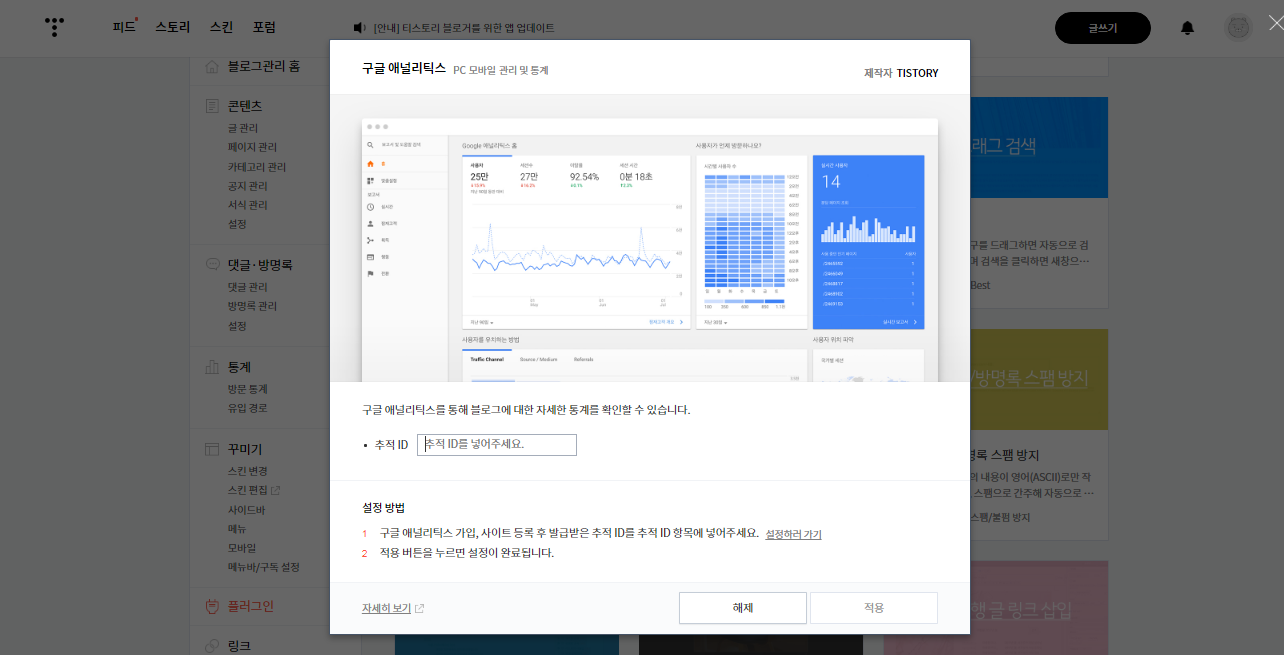The width and height of the screenshot is (1284, 655).
Task: Open 설정 under 콘텐츠
Action: tap(237, 224)
